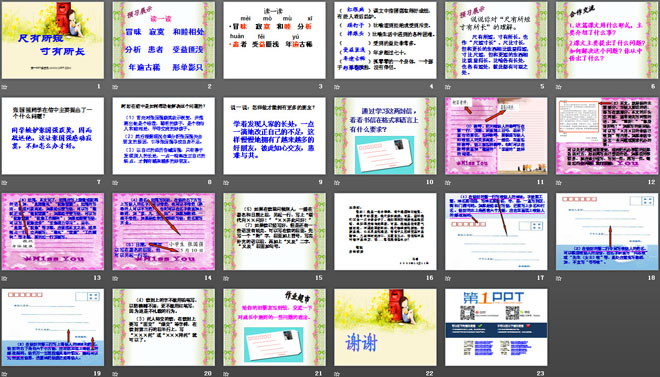660x377 pixels.
Task: Click the animation star under slide 10
Action: (337, 182)
